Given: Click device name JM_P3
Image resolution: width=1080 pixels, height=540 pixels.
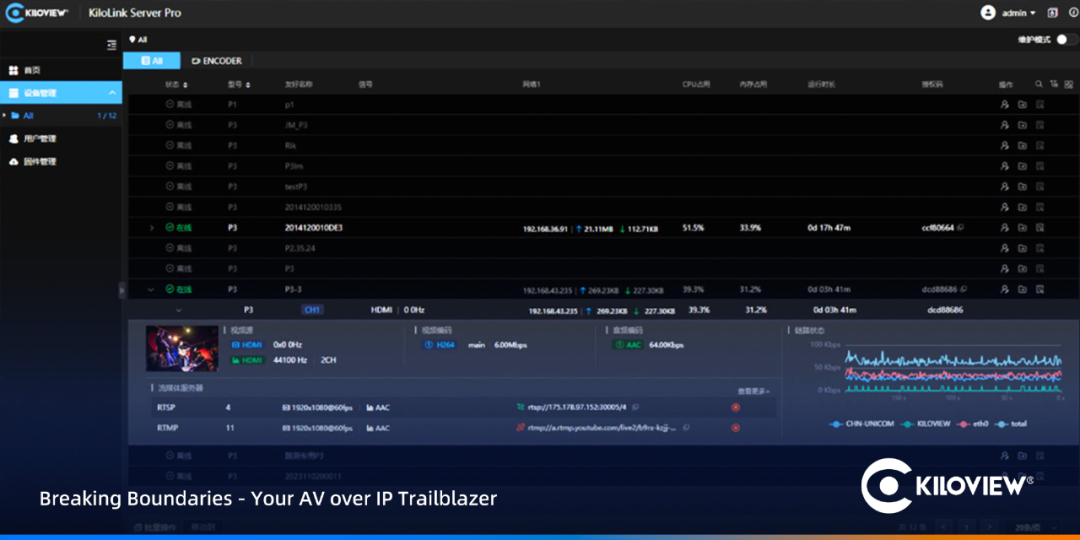Looking at the screenshot, I should [296, 125].
